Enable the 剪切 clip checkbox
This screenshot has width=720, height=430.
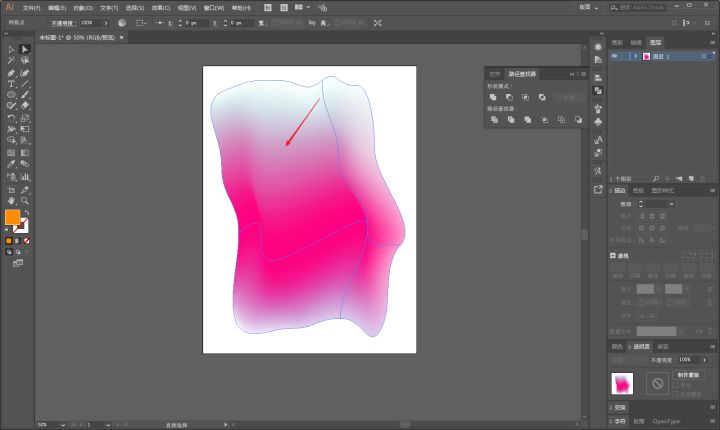(x=676, y=384)
